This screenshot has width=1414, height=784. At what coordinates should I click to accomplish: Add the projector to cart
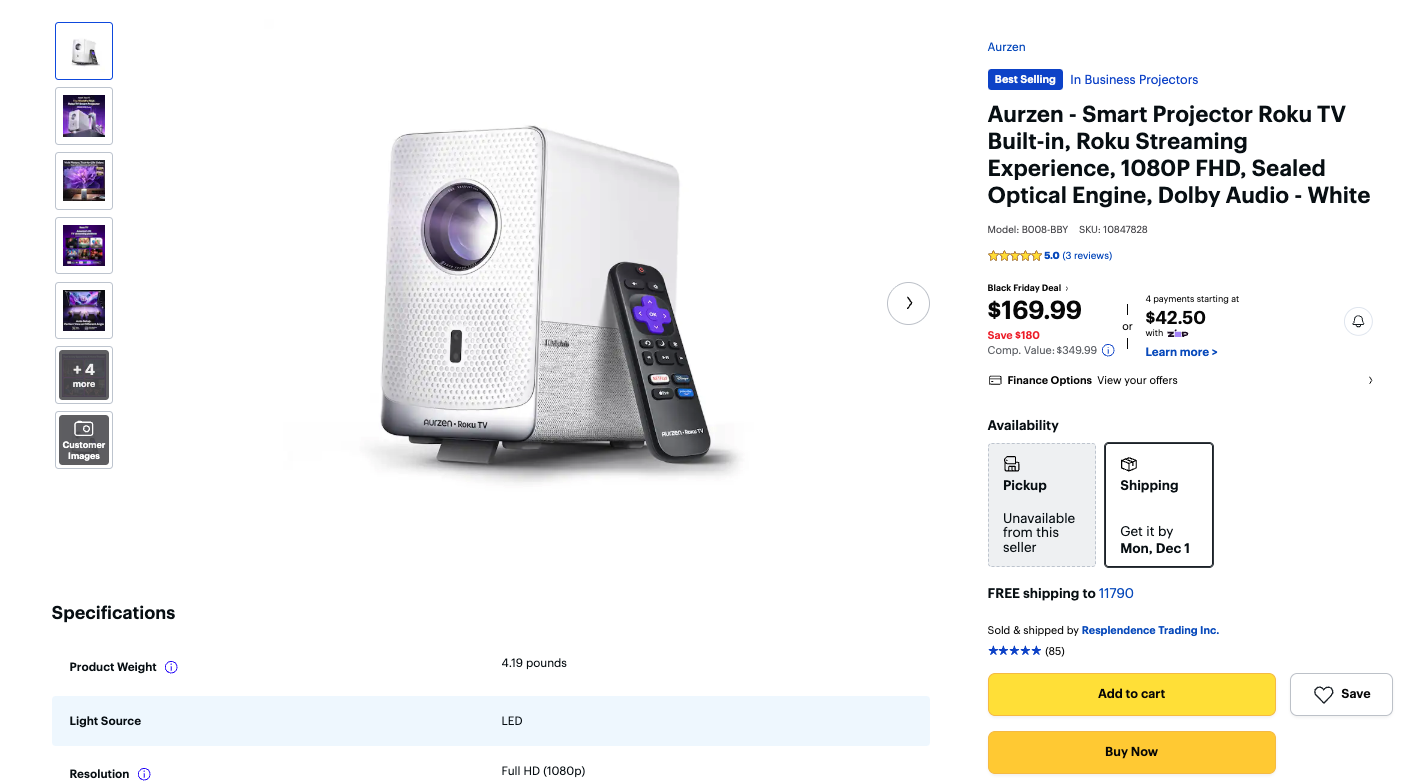coord(1131,694)
